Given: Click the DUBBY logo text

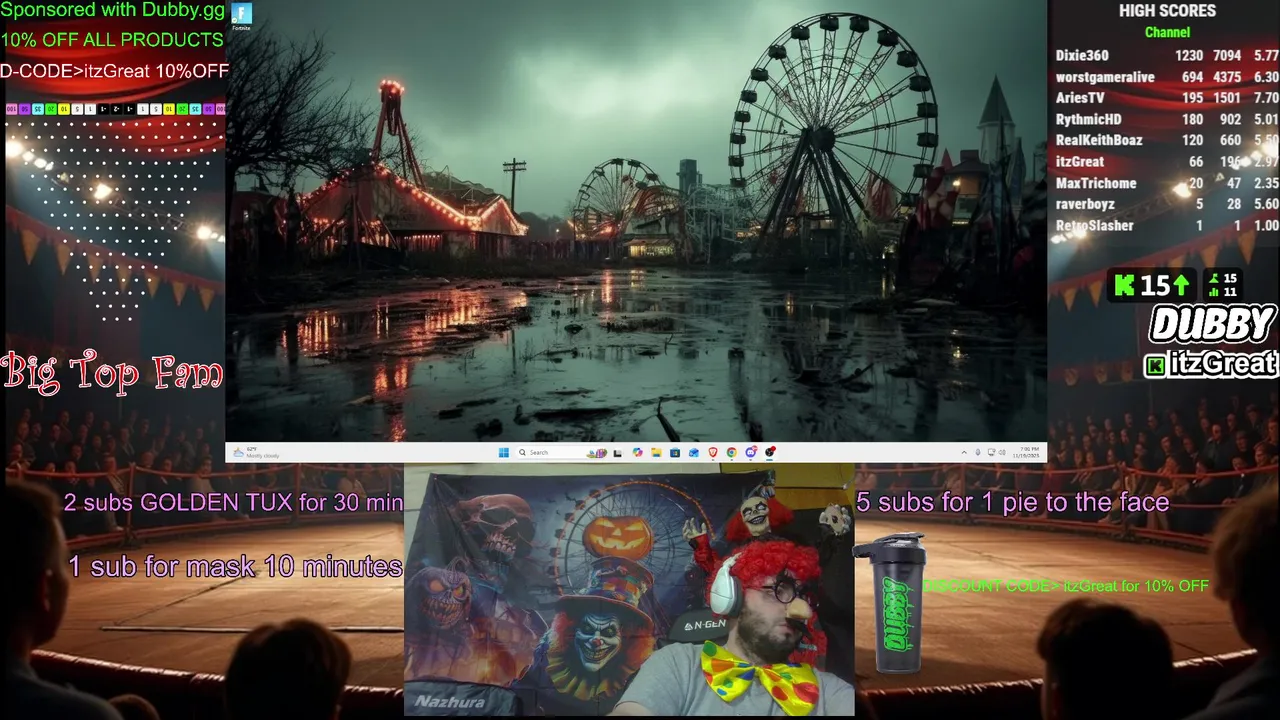Looking at the screenshot, I should coord(1212,325).
